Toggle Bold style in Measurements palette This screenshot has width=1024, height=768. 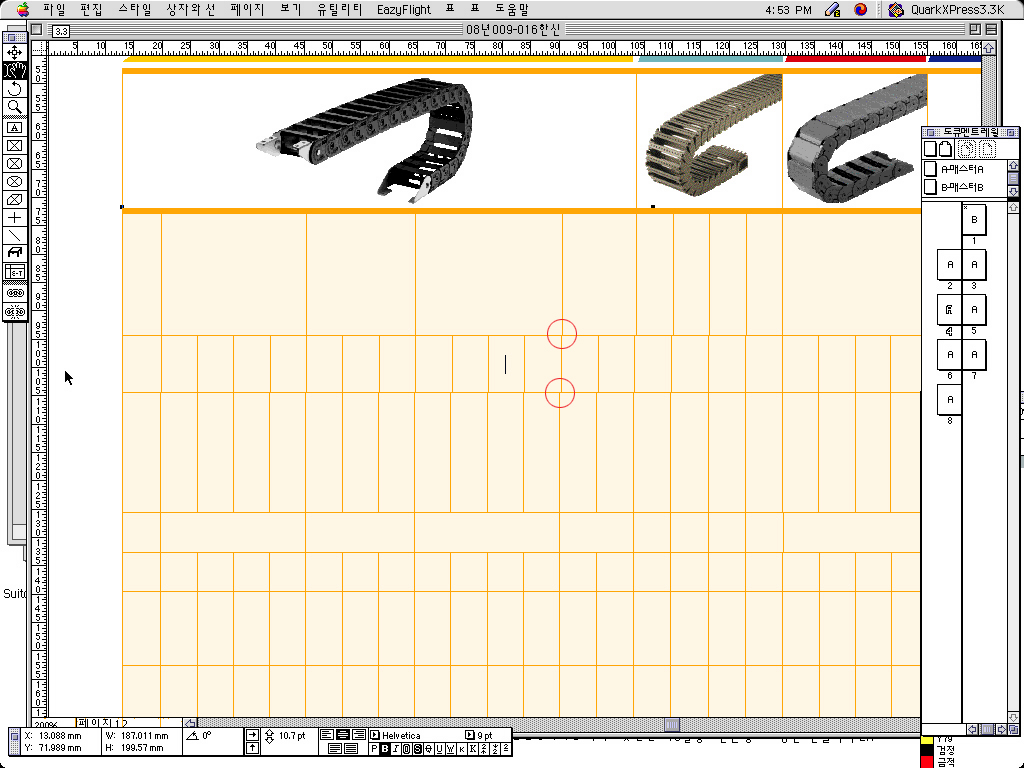(x=386, y=749)
